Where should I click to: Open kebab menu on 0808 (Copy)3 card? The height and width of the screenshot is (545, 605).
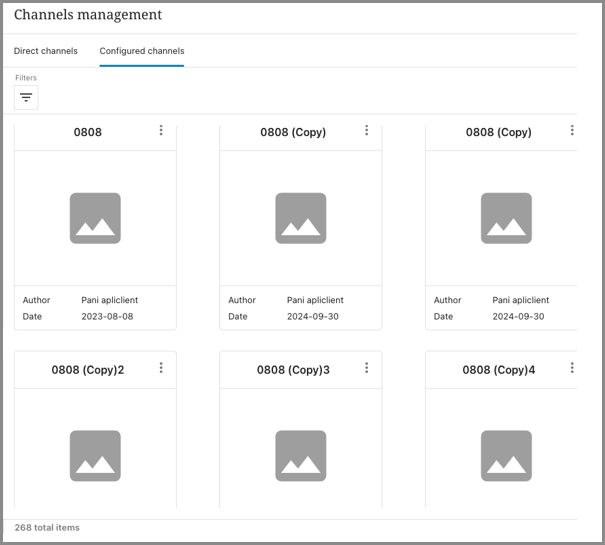[x=367, y=369]
